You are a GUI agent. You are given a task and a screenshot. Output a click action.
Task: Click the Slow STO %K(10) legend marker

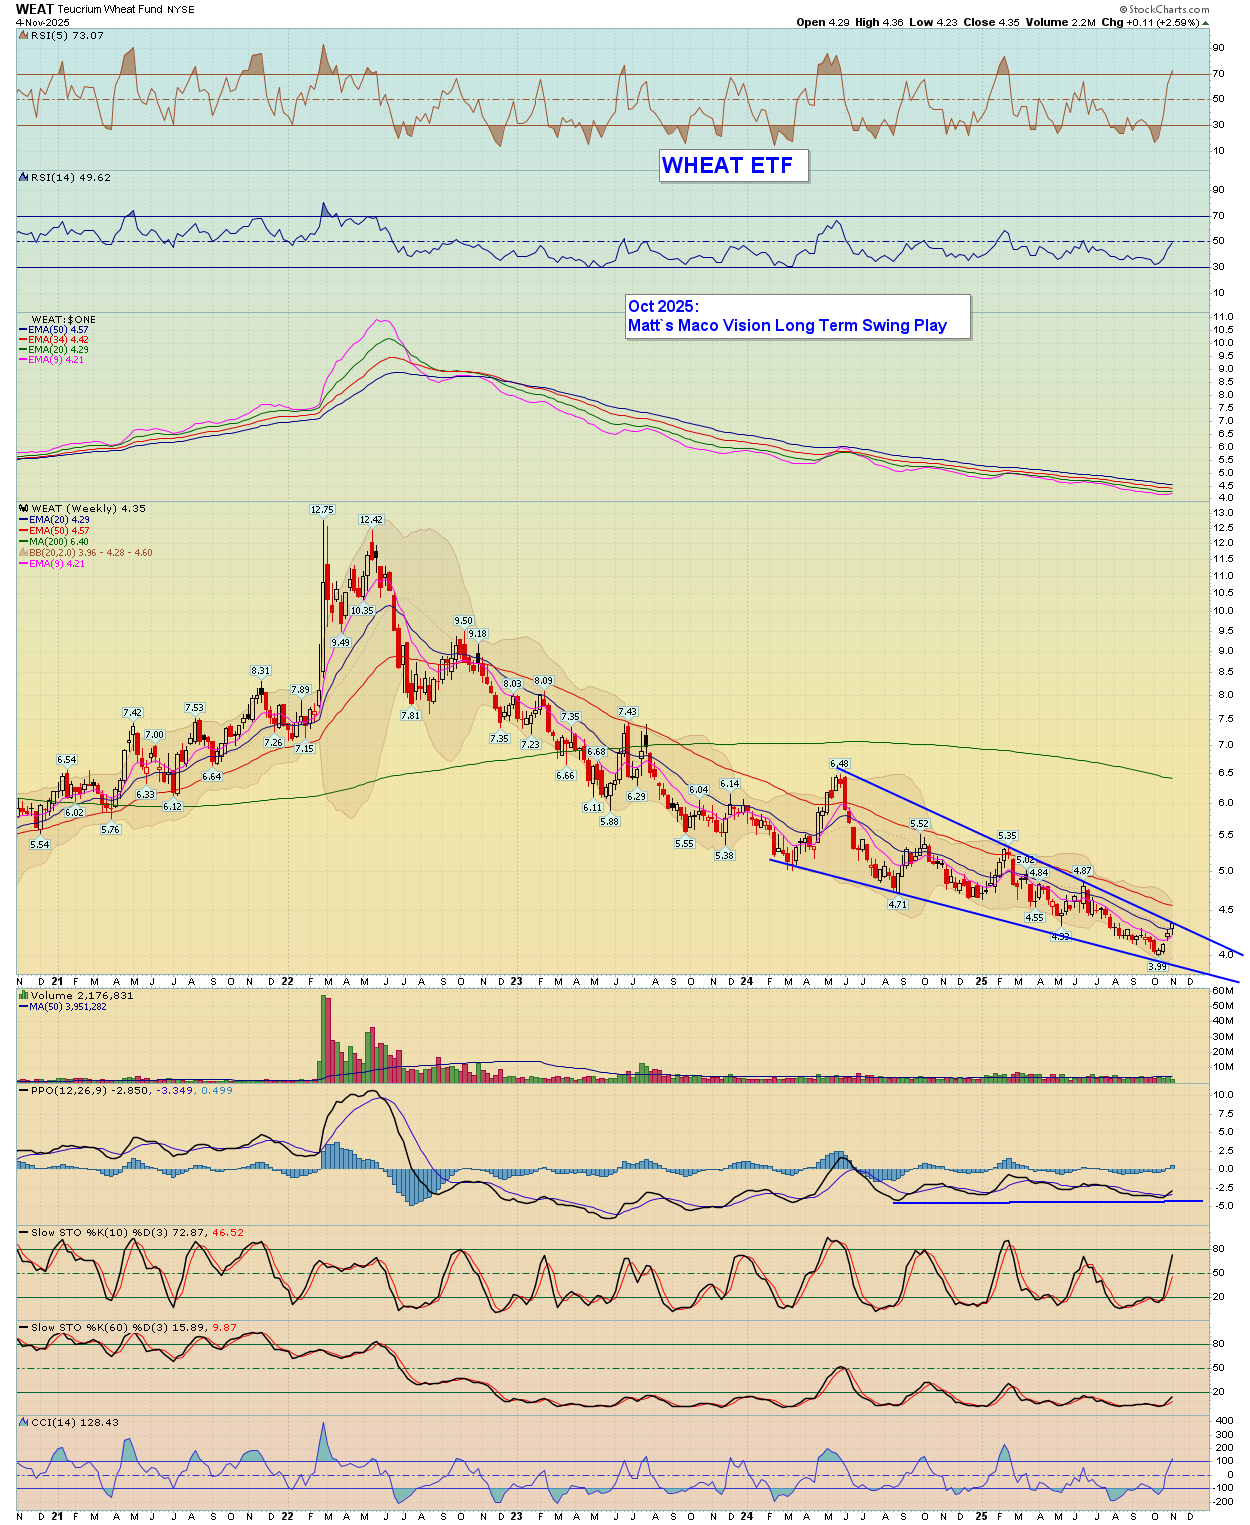[24, 1233]
